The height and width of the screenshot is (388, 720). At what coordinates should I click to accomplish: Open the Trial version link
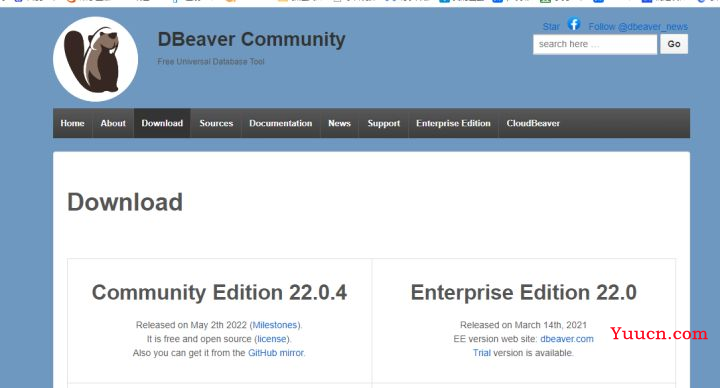(x=482, y=353)
